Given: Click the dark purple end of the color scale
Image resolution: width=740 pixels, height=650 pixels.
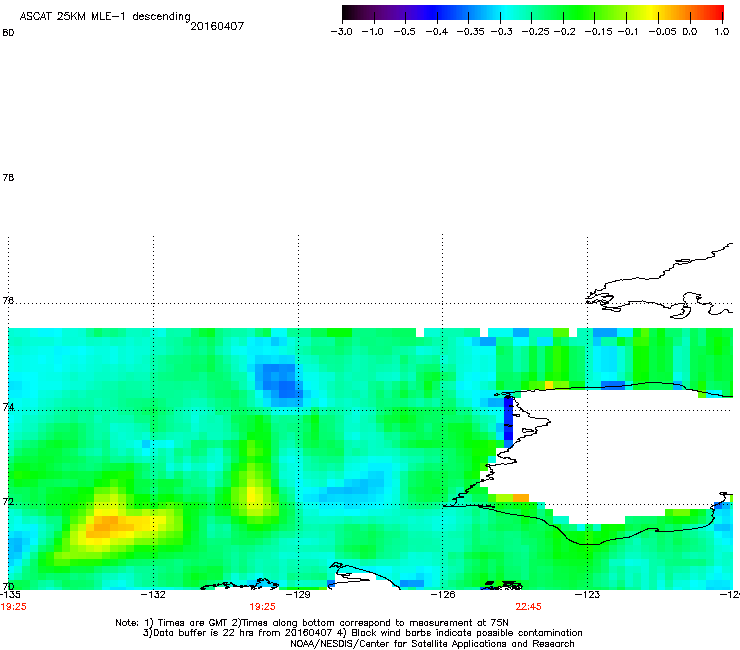Looking at the screenshot, I should tap(352, 12).
